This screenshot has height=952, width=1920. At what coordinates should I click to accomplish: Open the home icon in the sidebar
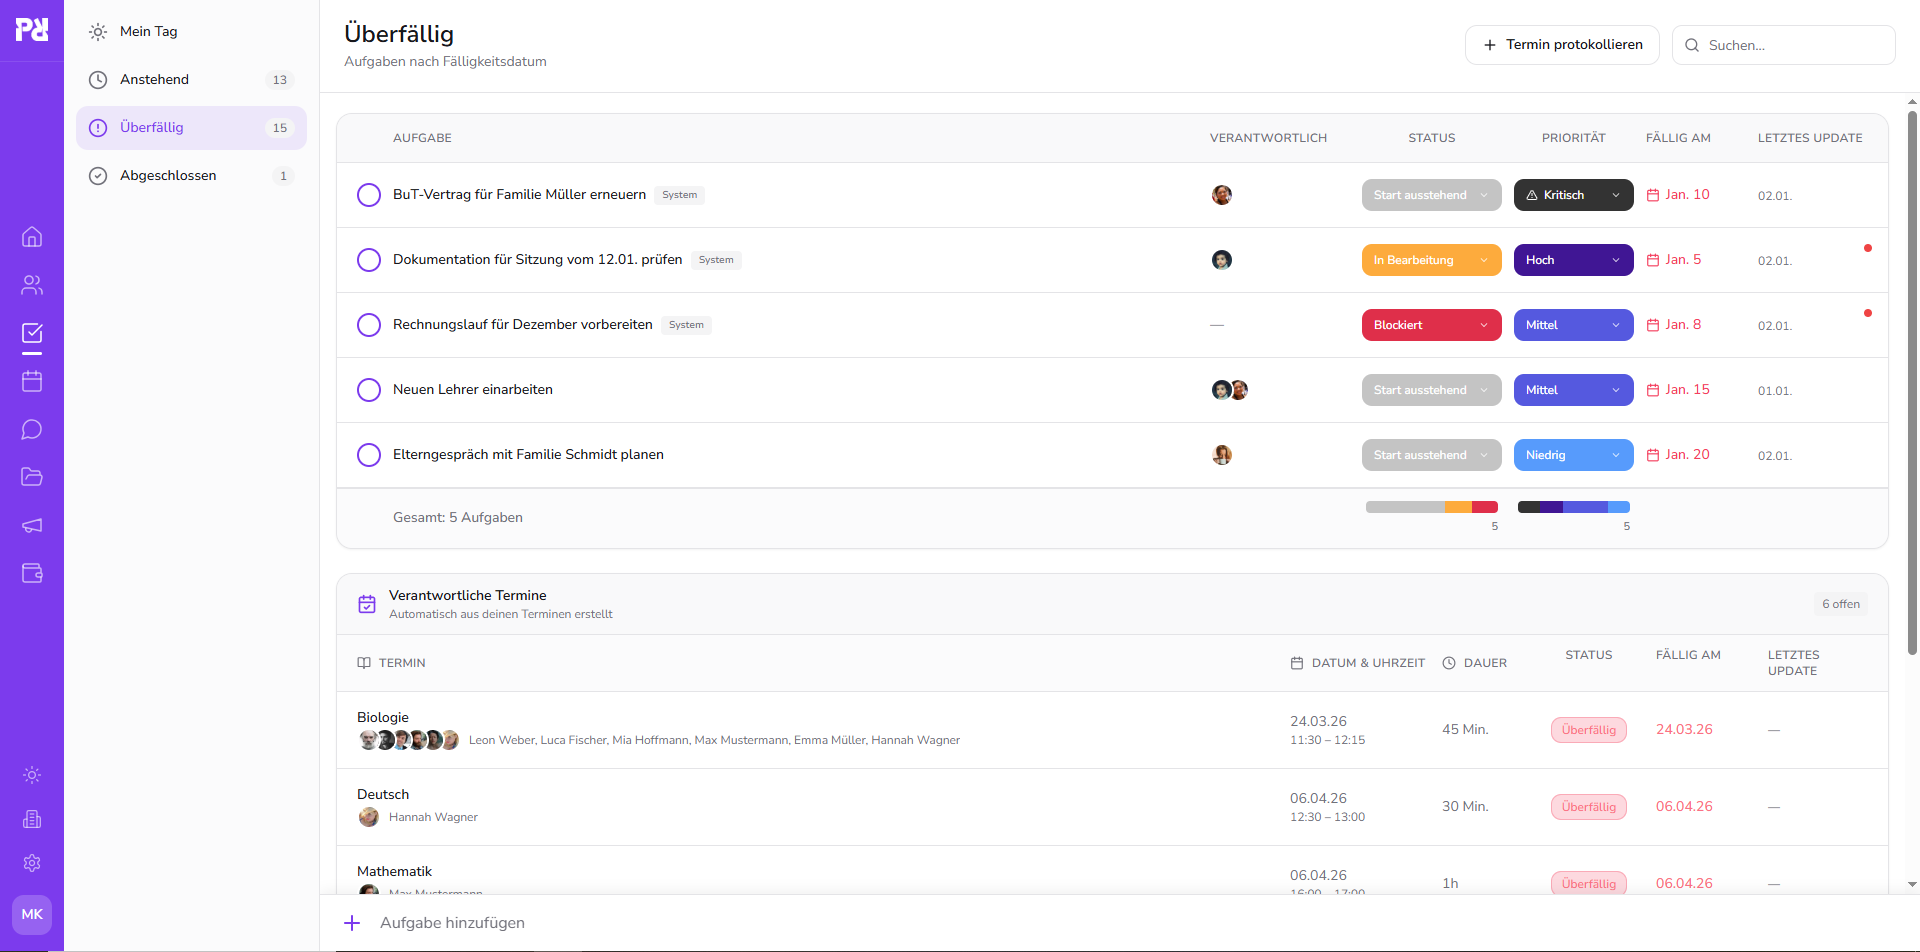point(32,237)
